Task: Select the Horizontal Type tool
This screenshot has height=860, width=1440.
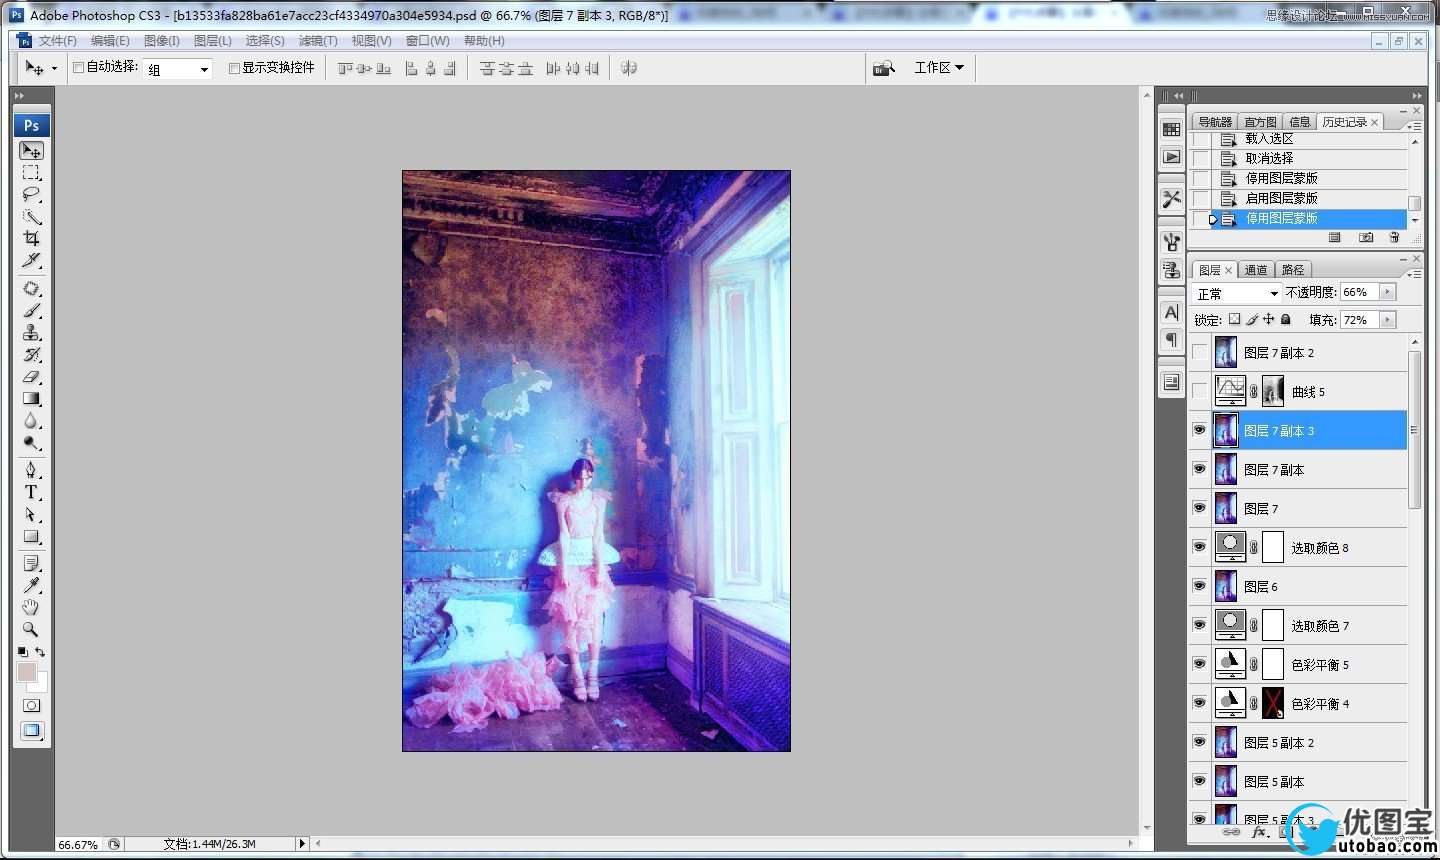Action: [x=32, y=492]
